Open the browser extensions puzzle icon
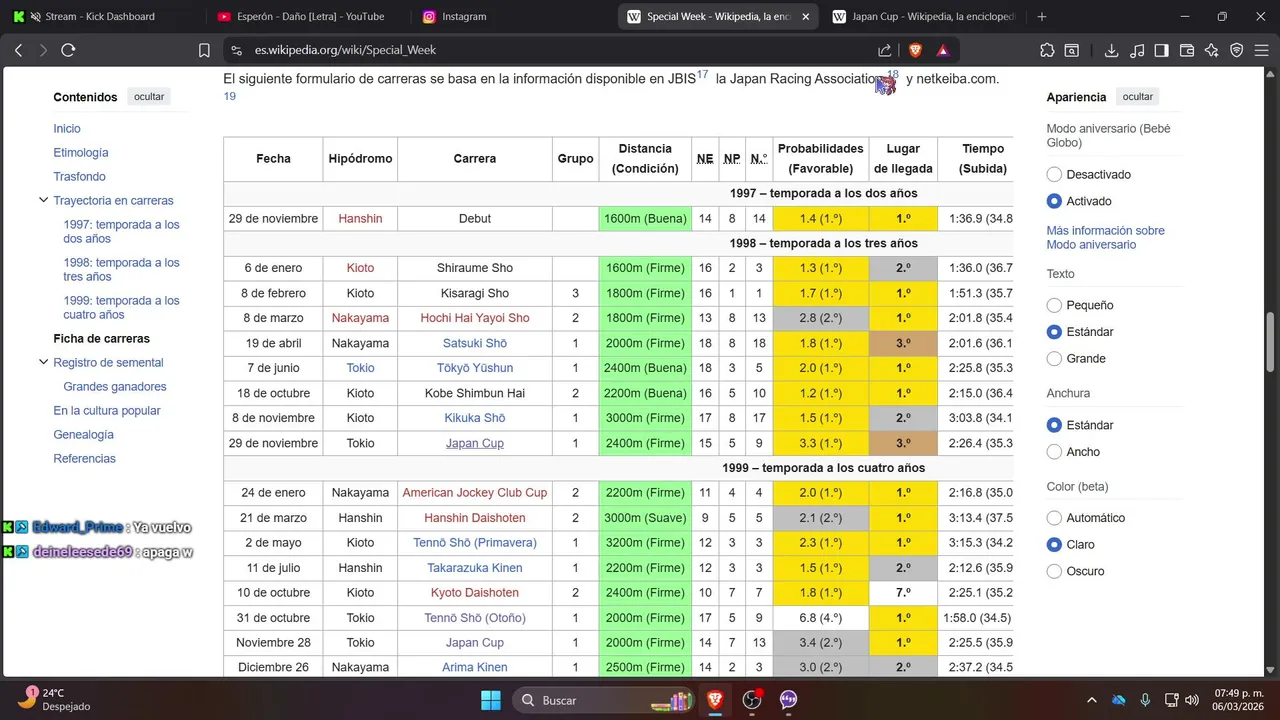Screen dimensions: 1280x720 point(1047,50)
